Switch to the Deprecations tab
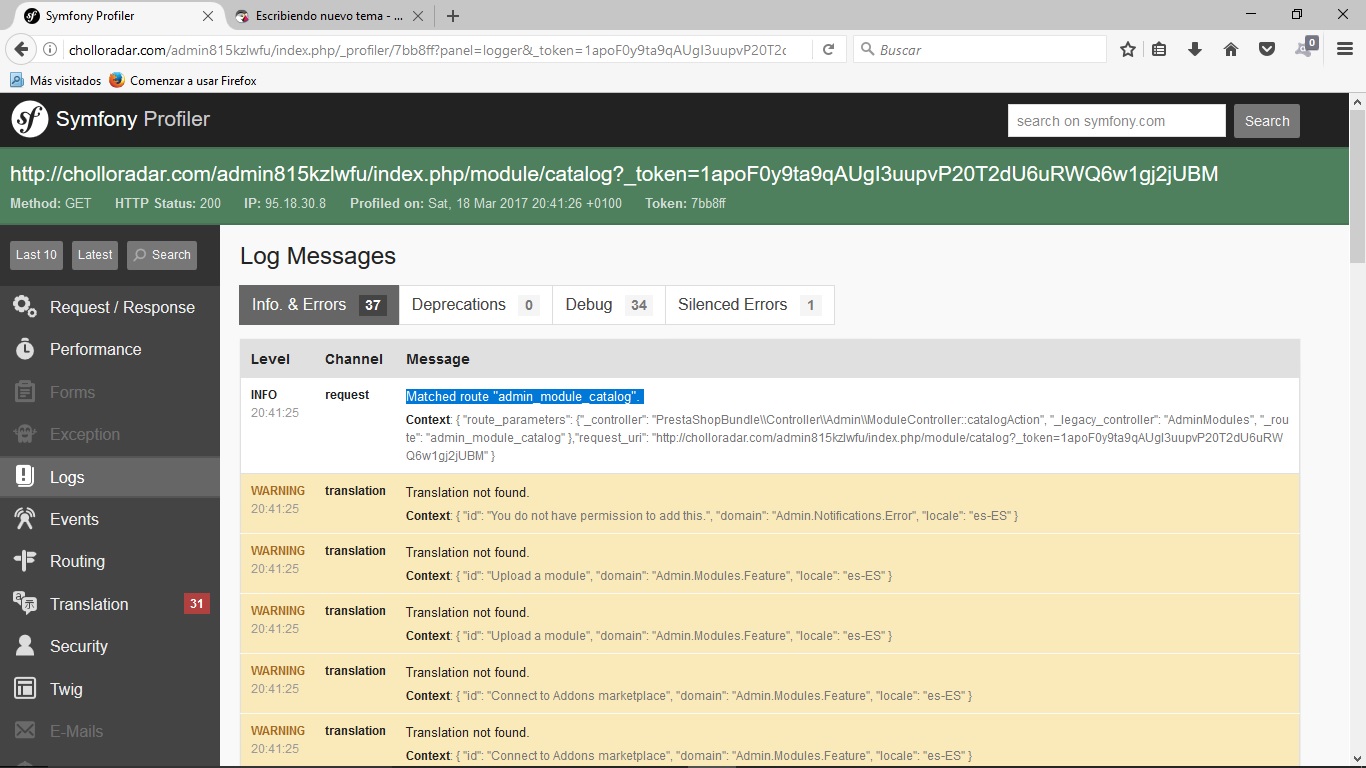Viewport: 1366px width, 768px height. (476, 305)
